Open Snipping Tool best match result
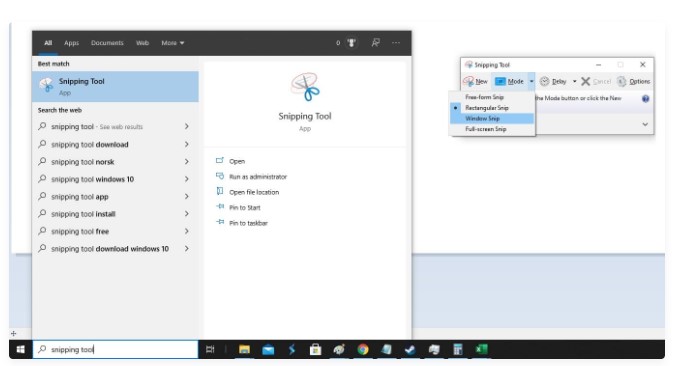This screenshot has width=682, height=366. 115,86
